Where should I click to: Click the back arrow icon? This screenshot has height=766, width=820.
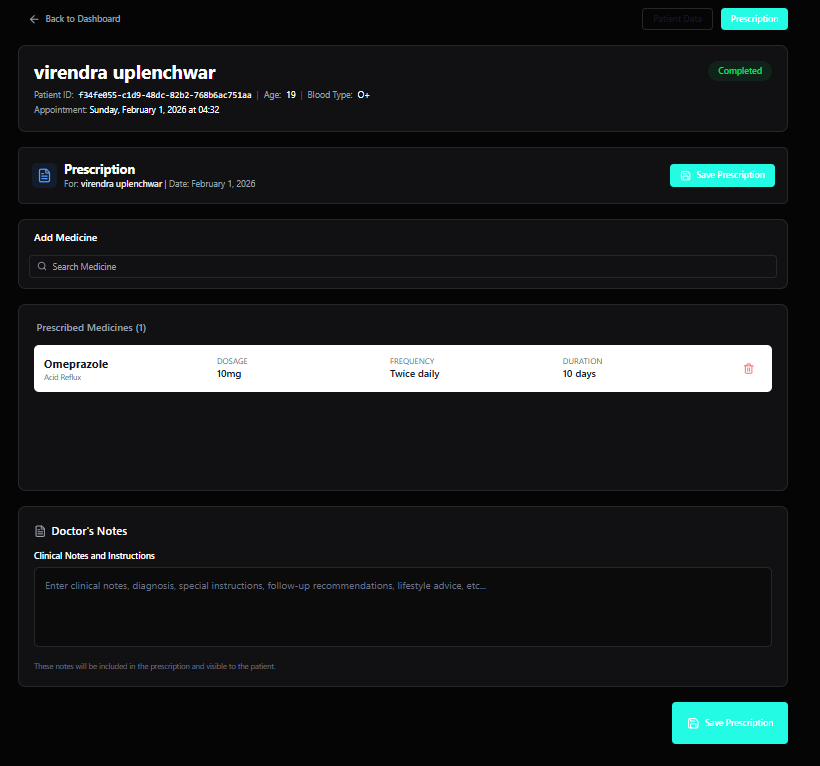click(34, 19)
